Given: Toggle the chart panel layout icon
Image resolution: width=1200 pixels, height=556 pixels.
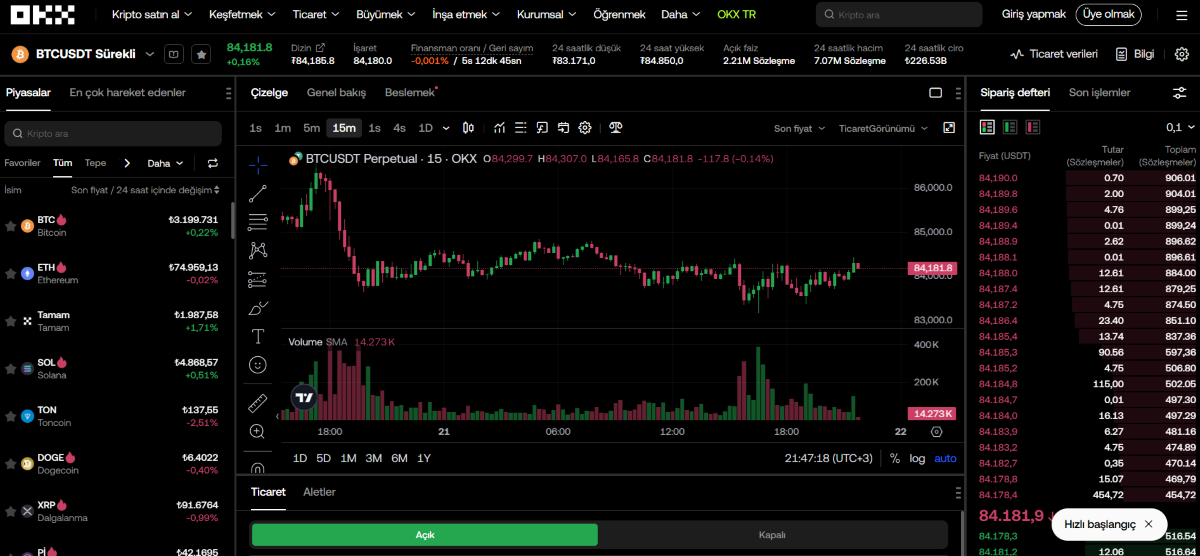Looking at the screenshot, I should point(936,93).
